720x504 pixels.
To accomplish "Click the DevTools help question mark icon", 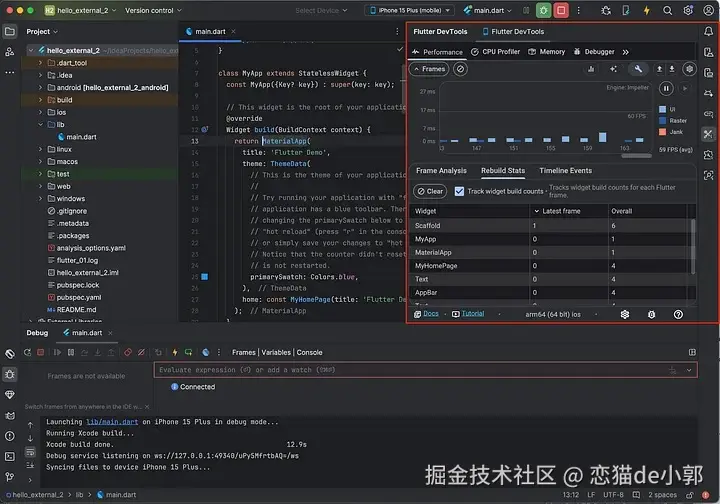I will [x=678, y=314].
